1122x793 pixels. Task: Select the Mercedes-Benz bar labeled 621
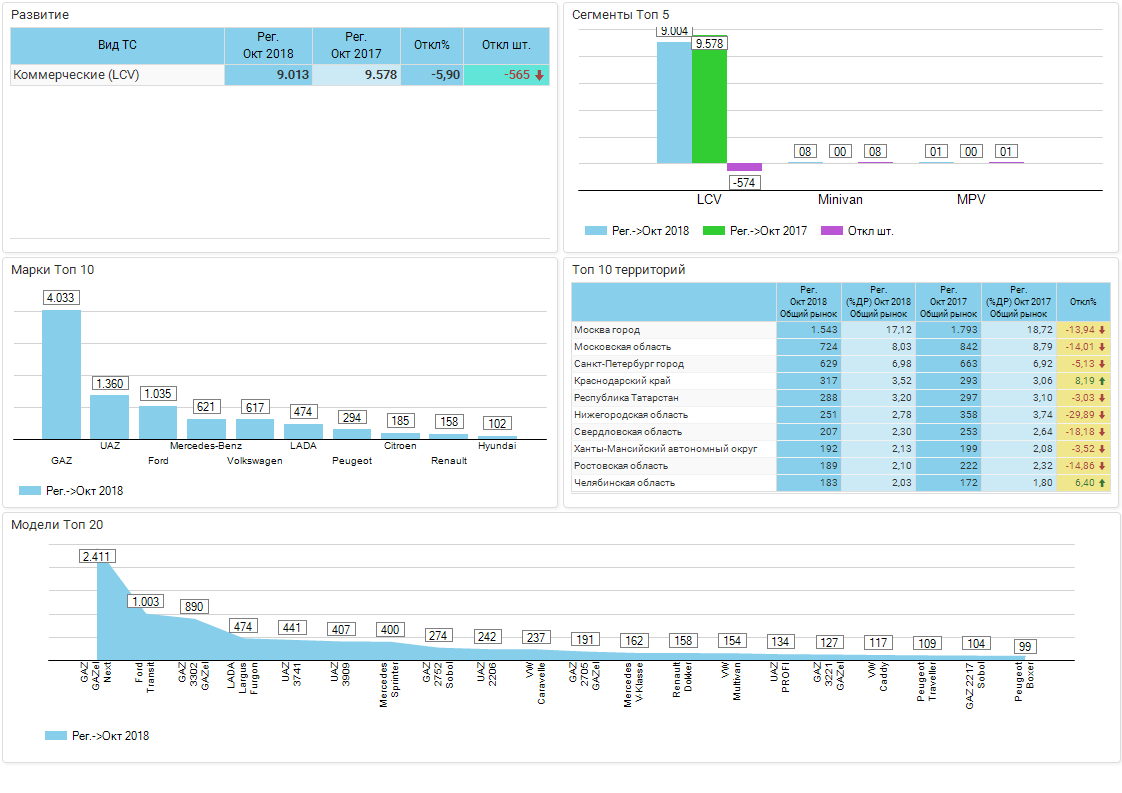206,429
